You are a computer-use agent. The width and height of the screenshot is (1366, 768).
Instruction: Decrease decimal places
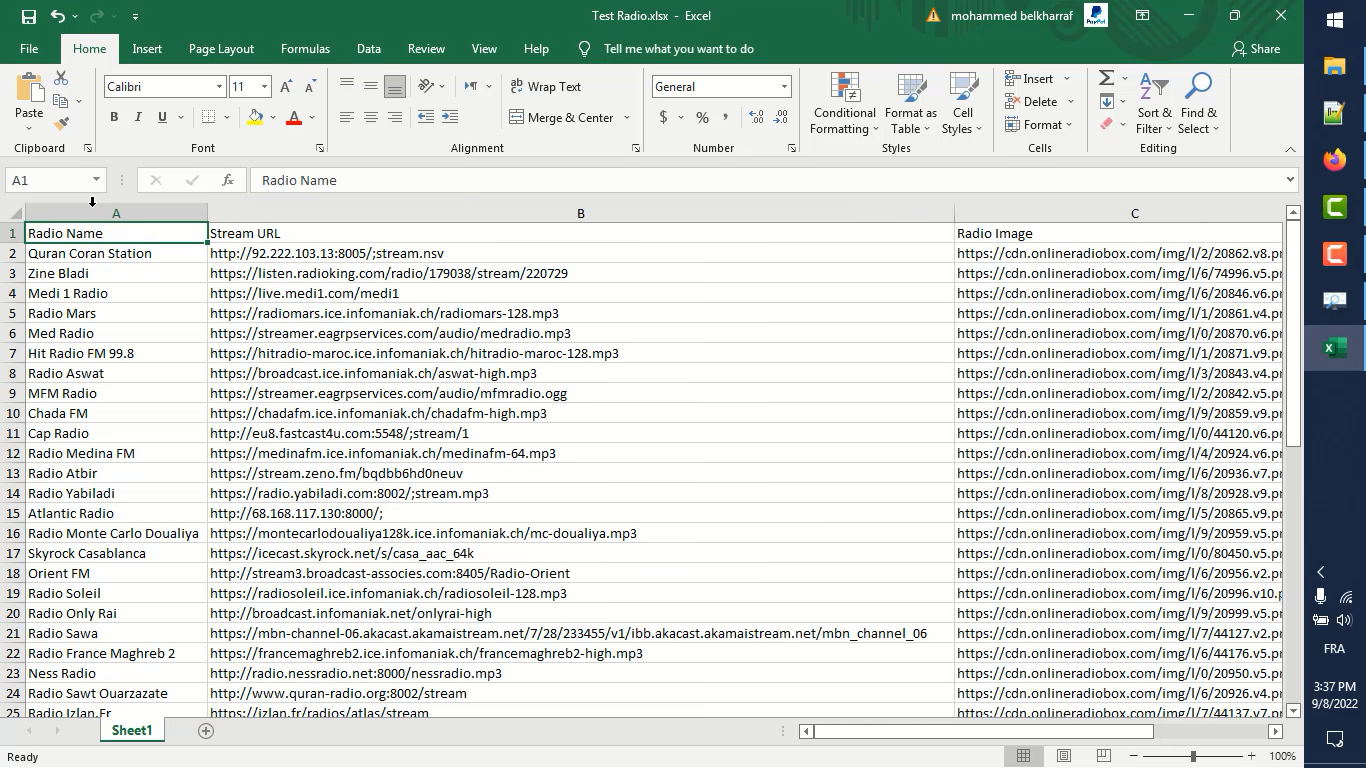[x=780, y=117]
